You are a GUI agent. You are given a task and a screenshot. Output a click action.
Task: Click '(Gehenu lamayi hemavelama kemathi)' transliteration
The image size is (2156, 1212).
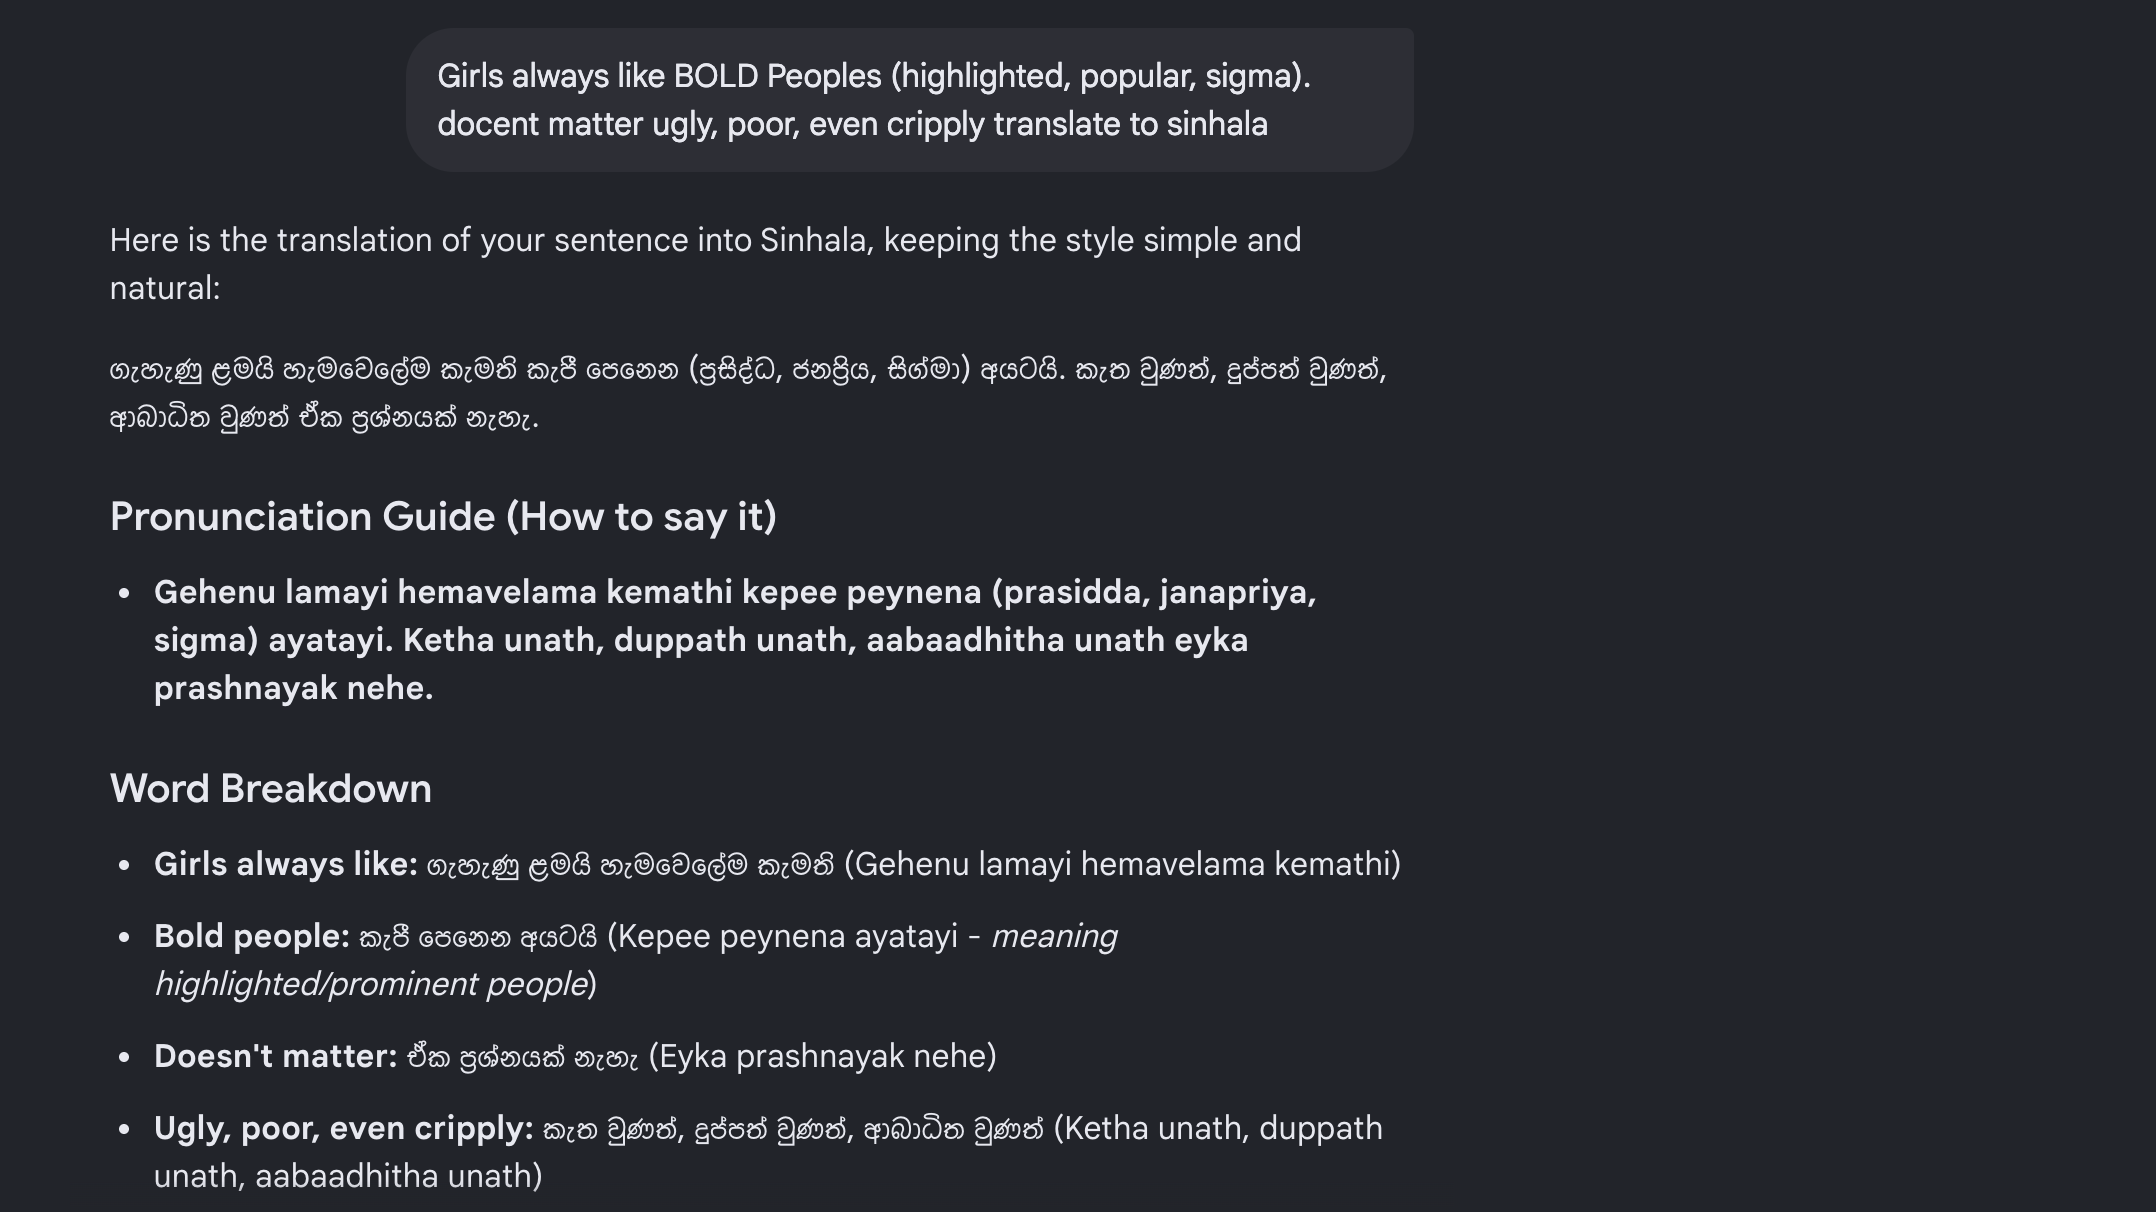pos(1122,865)
